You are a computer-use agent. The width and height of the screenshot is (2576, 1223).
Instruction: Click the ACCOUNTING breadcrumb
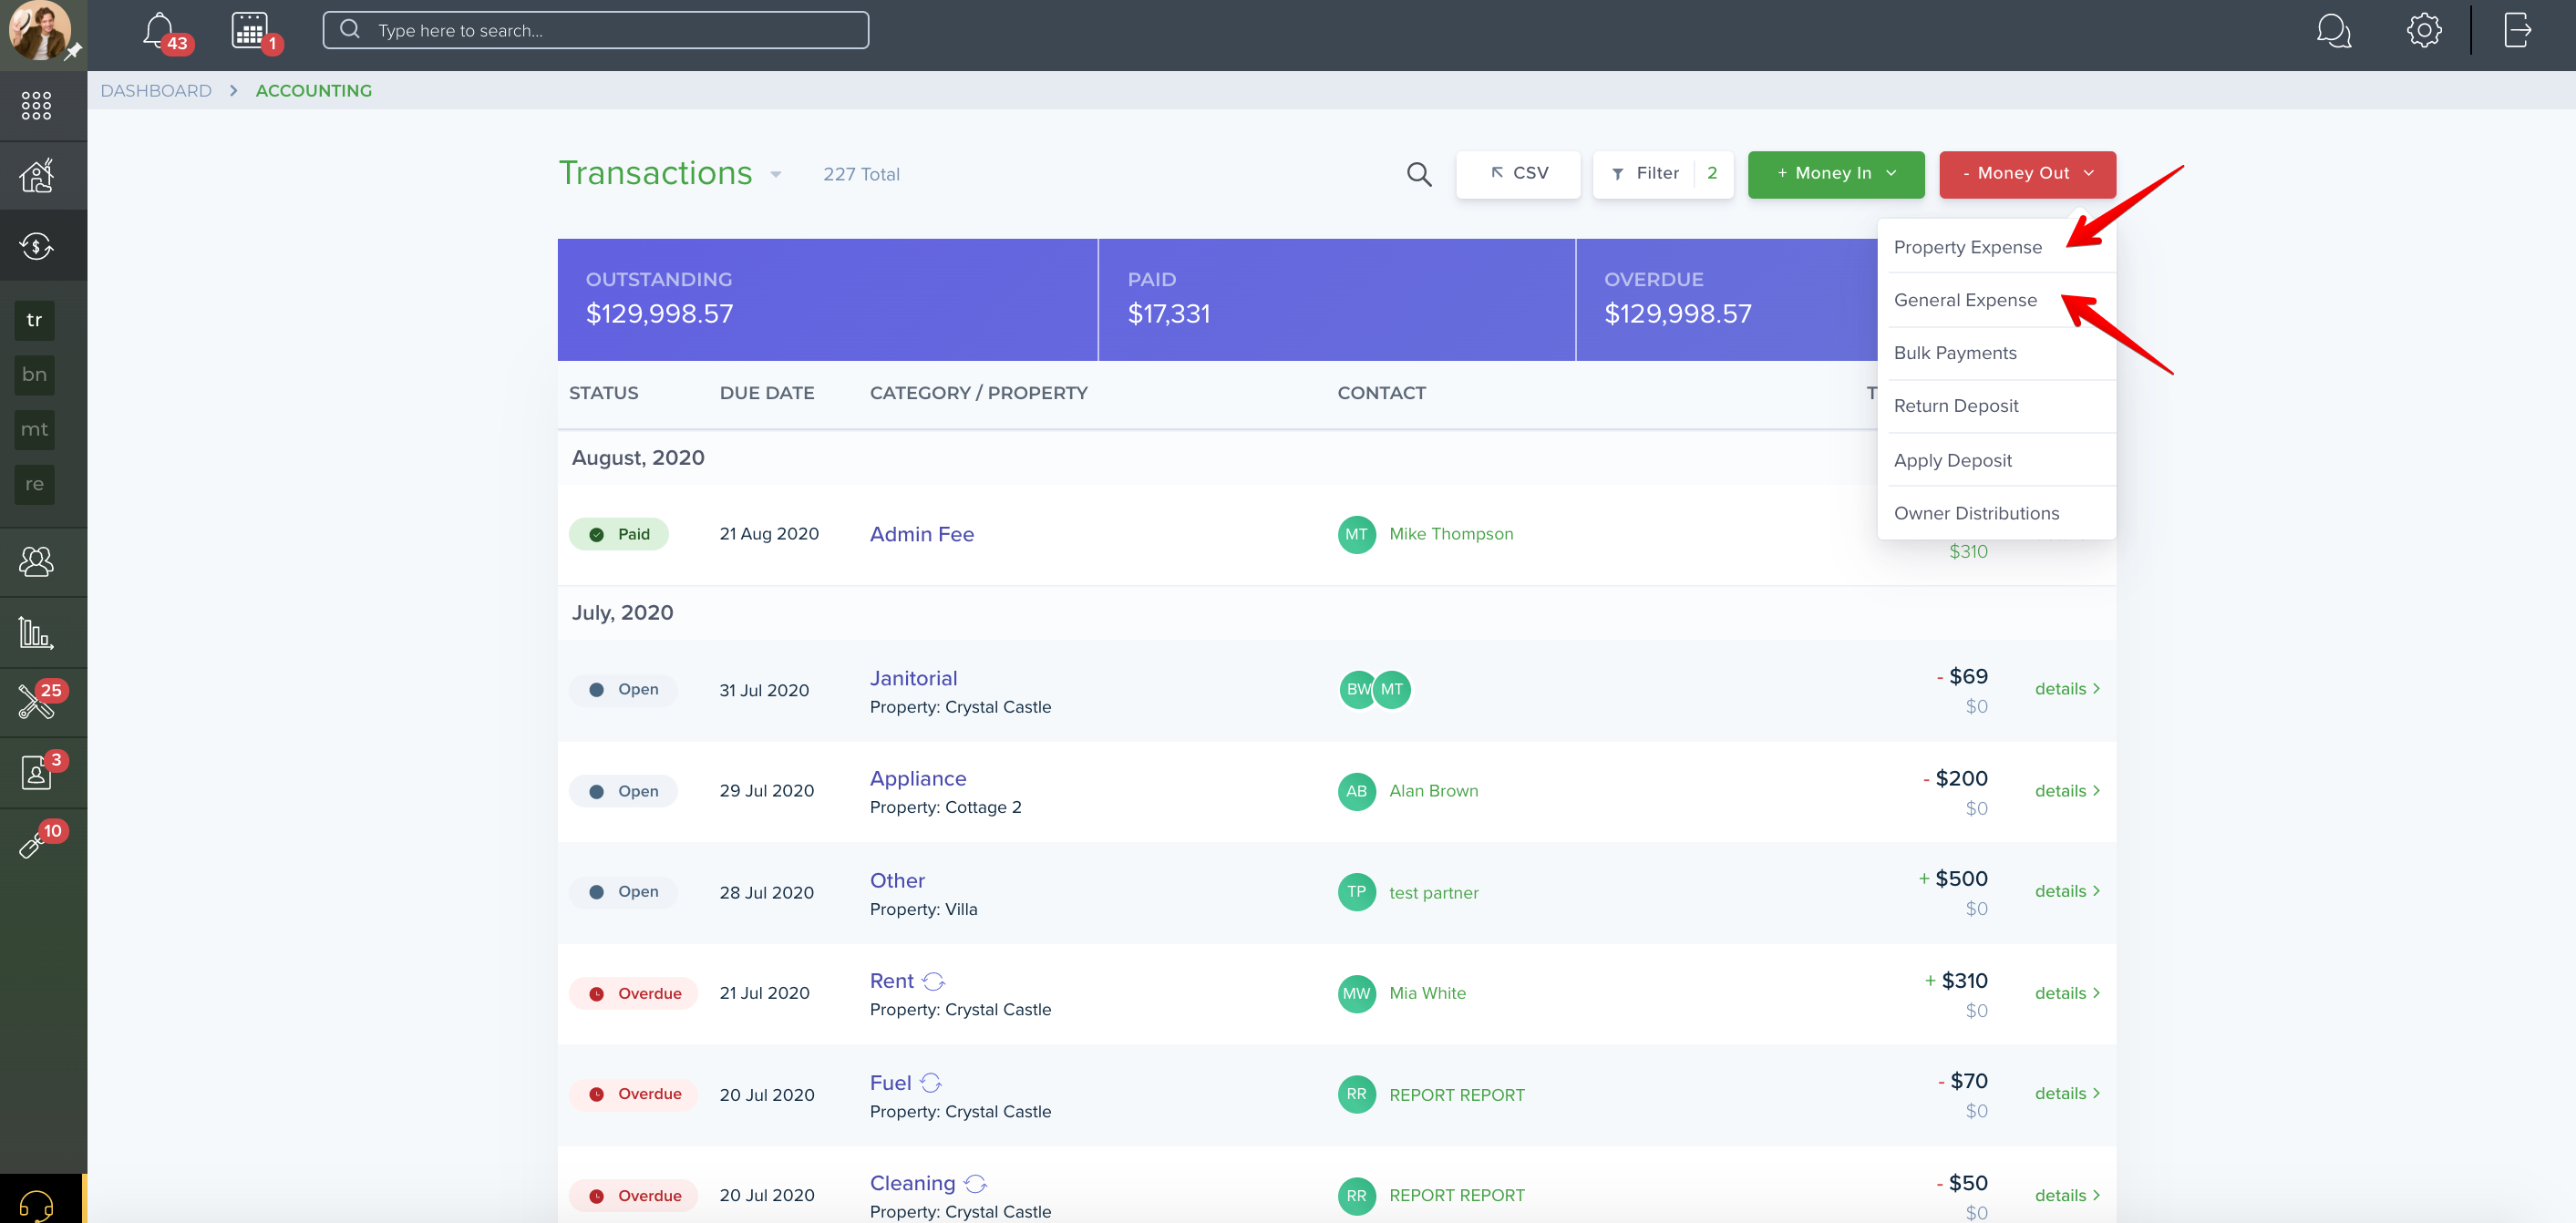pyautogui.click(x=313, y=91)
